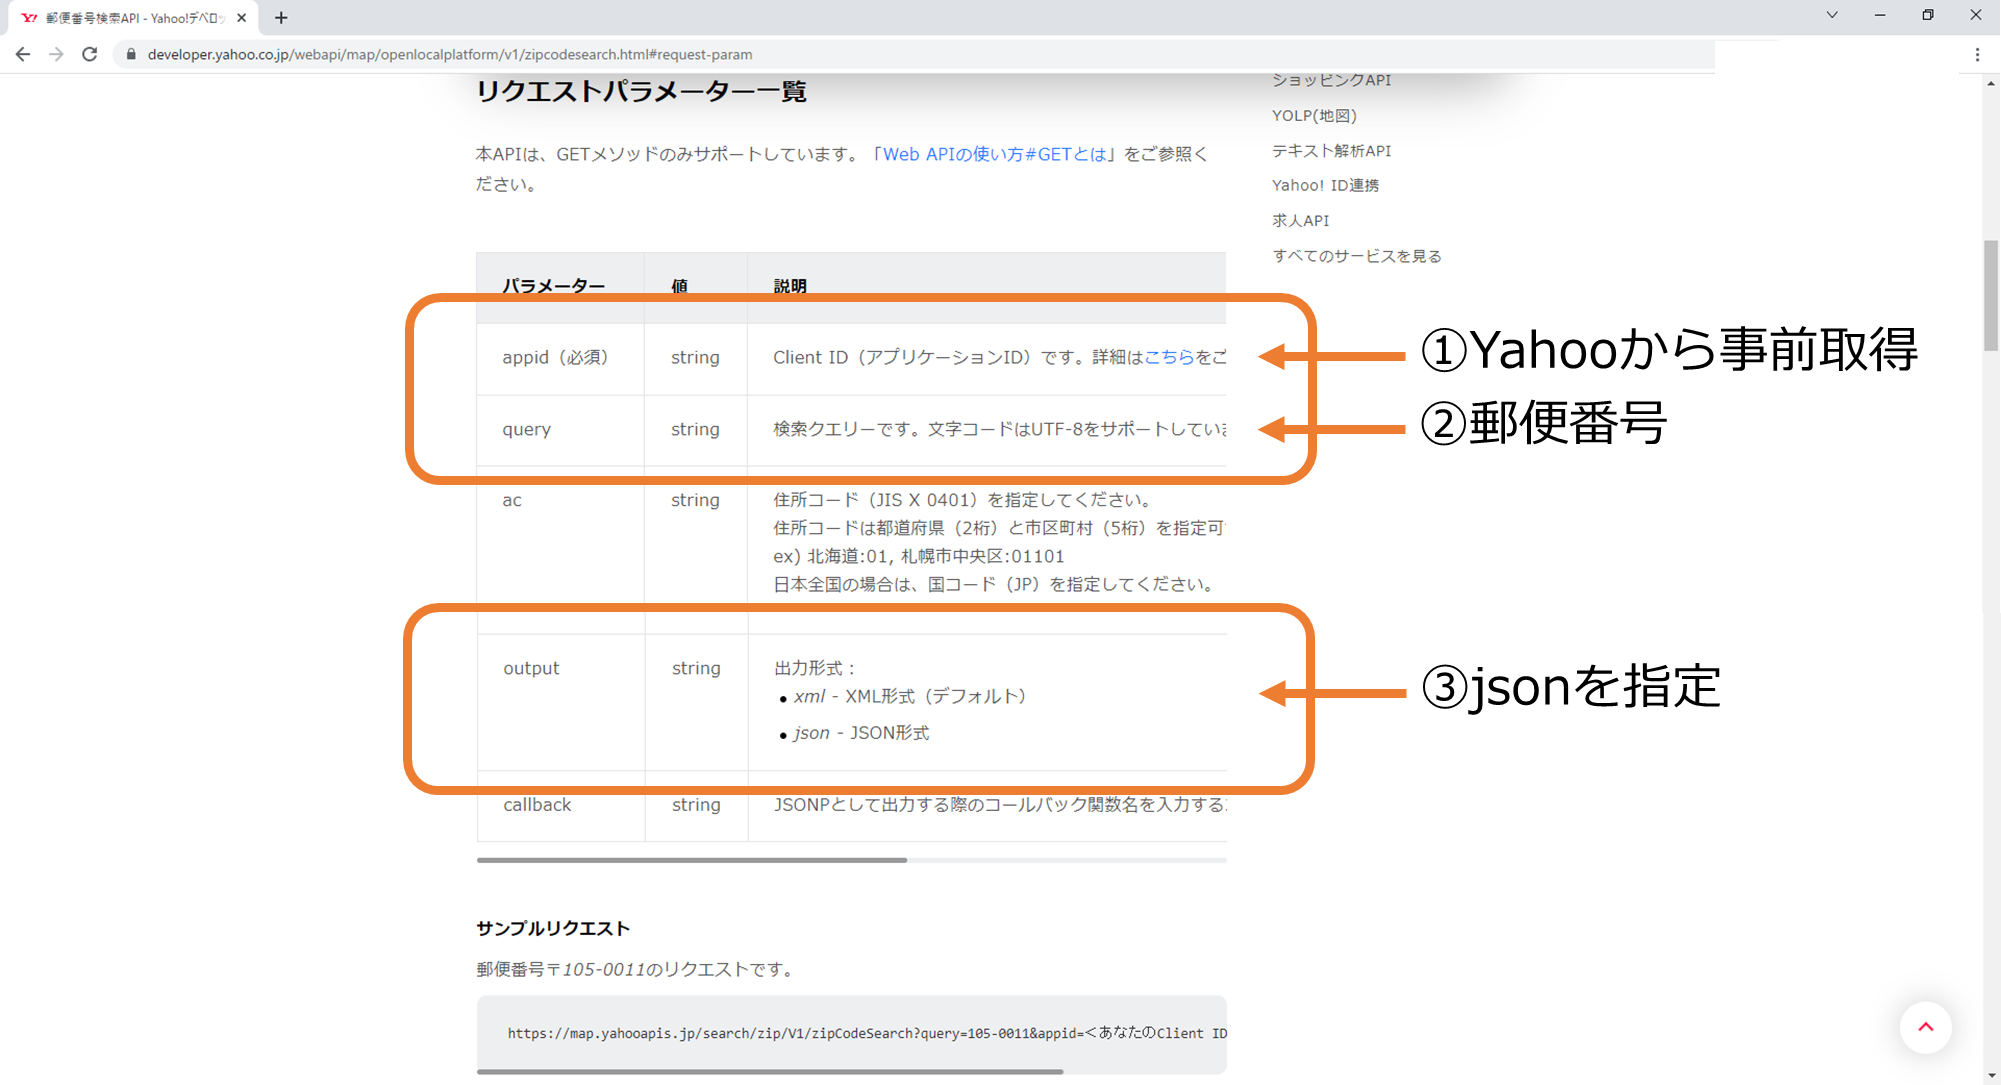Screen dimensions: 2001x1085
Task: Click すべてのサービスを見る in the sidebar
Action: 1356,255
